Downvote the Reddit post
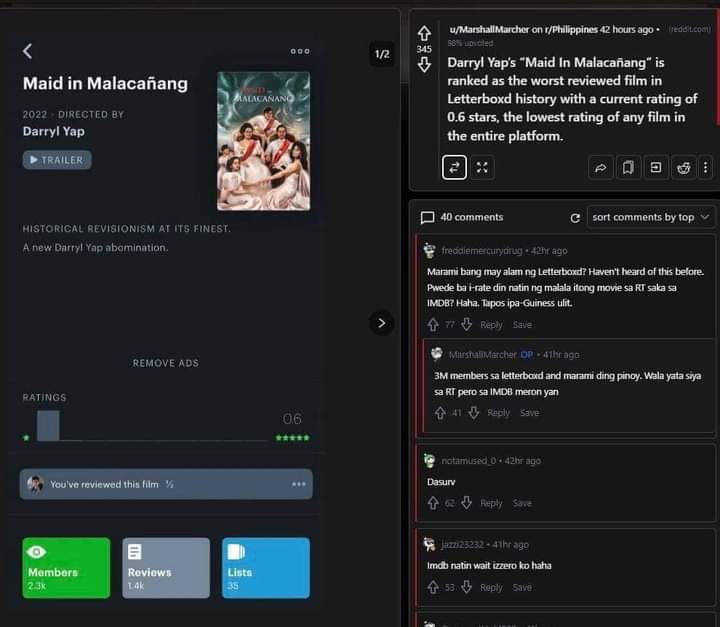 click(x=424, y=65)
